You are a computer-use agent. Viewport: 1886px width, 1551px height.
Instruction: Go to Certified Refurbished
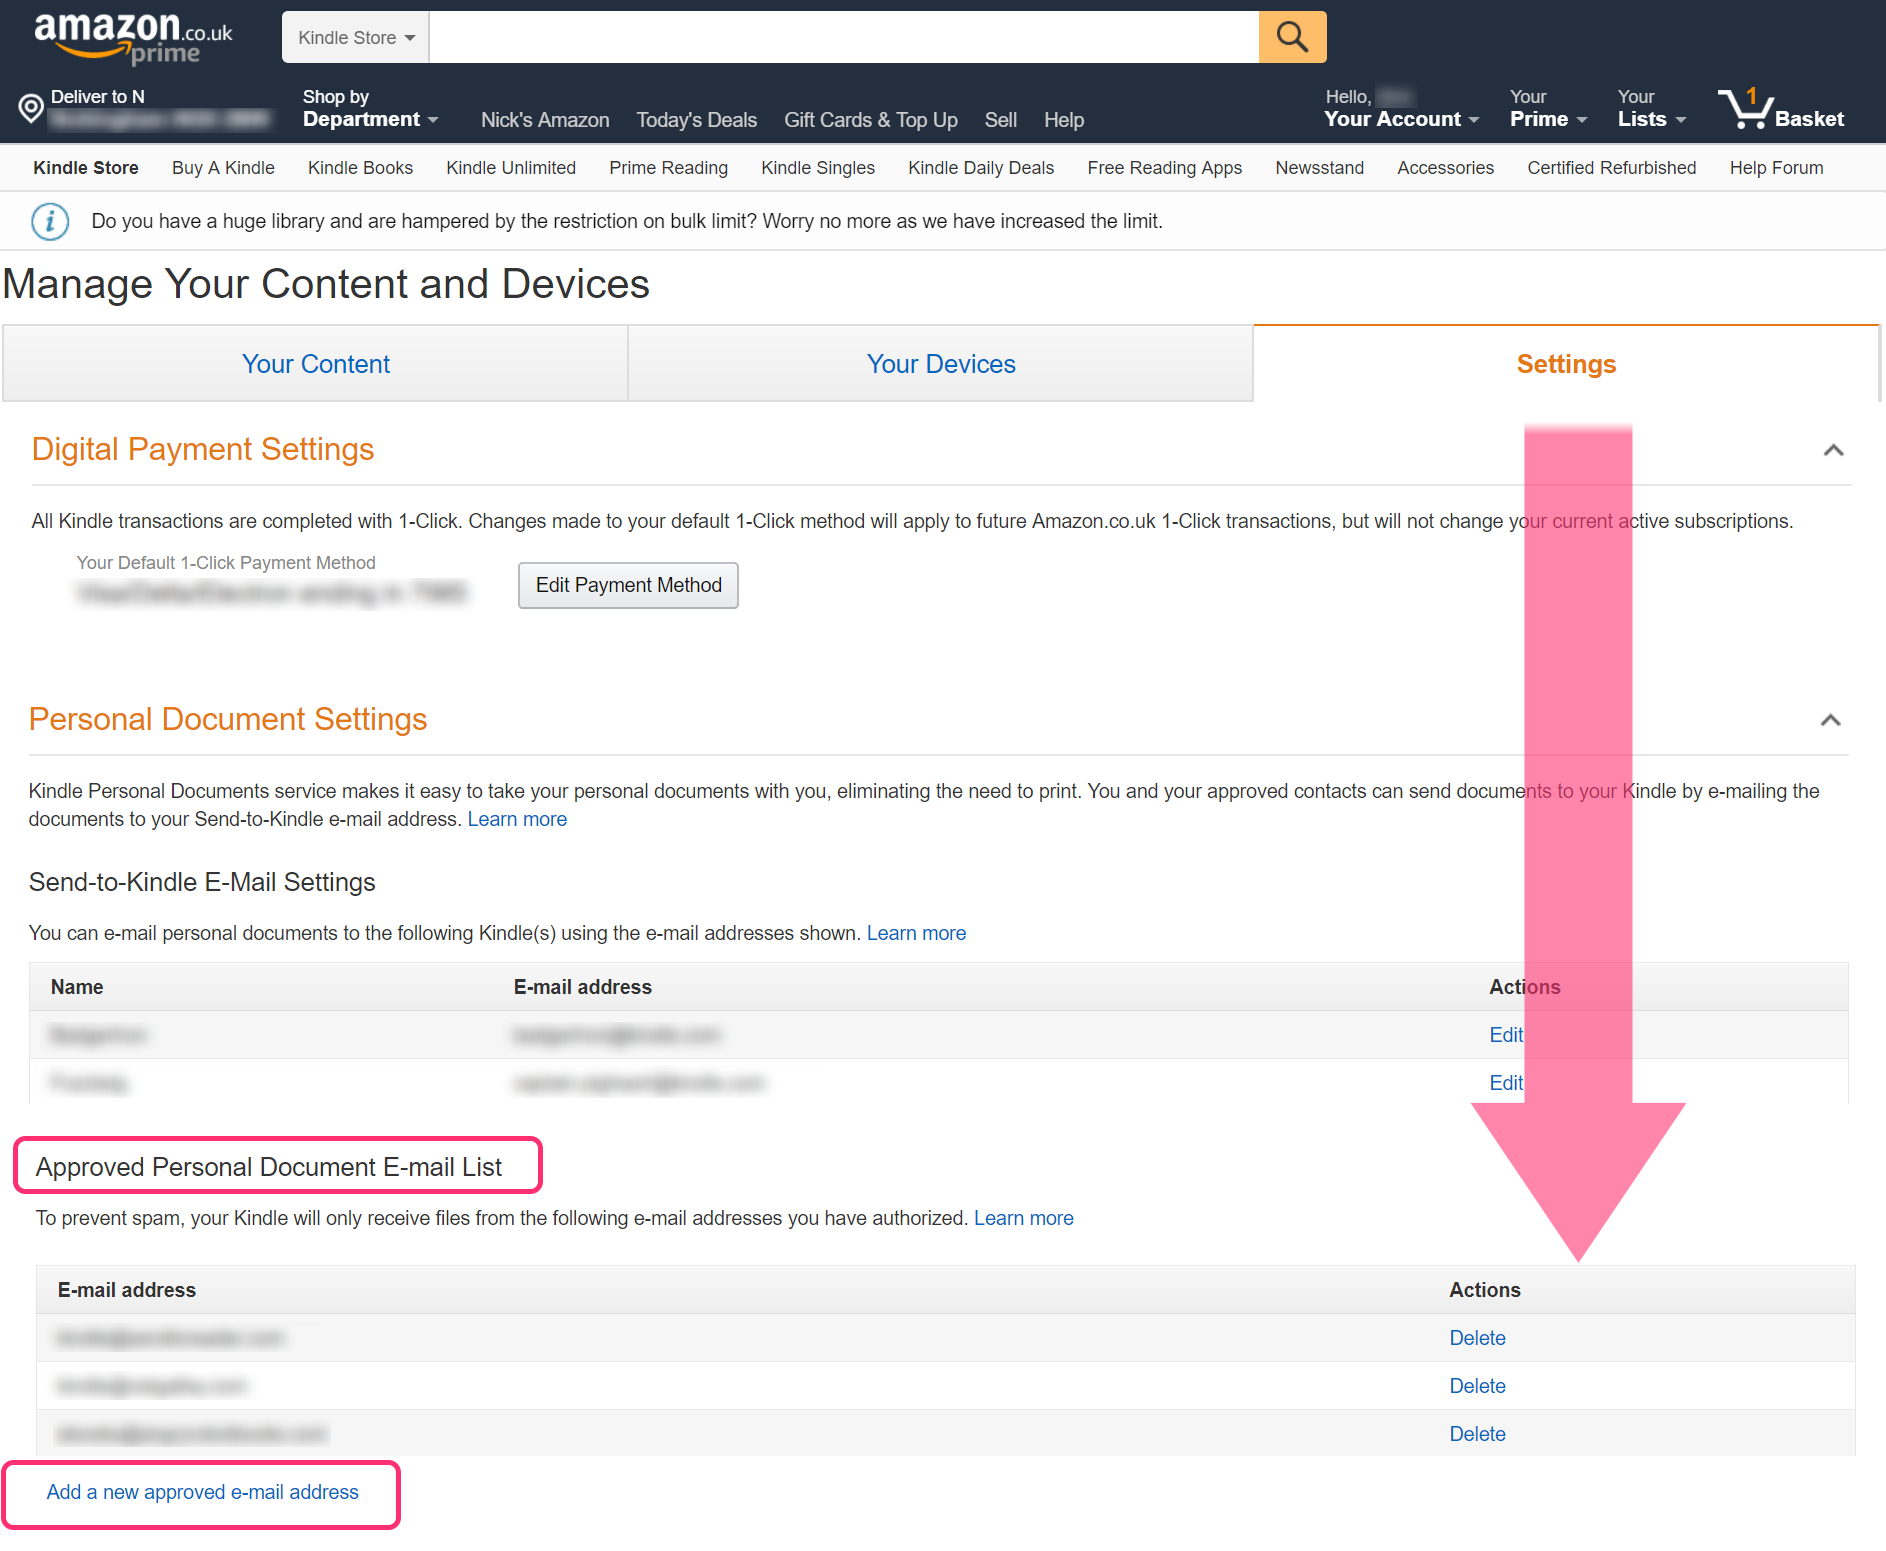coord(1611,168)
